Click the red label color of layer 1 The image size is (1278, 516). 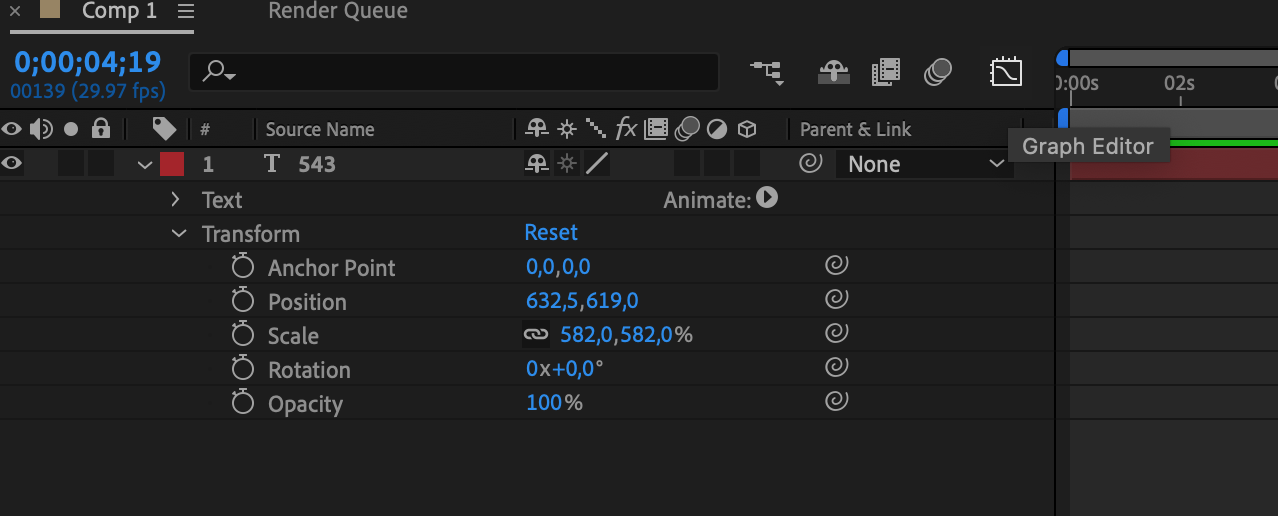click(172, 164)
